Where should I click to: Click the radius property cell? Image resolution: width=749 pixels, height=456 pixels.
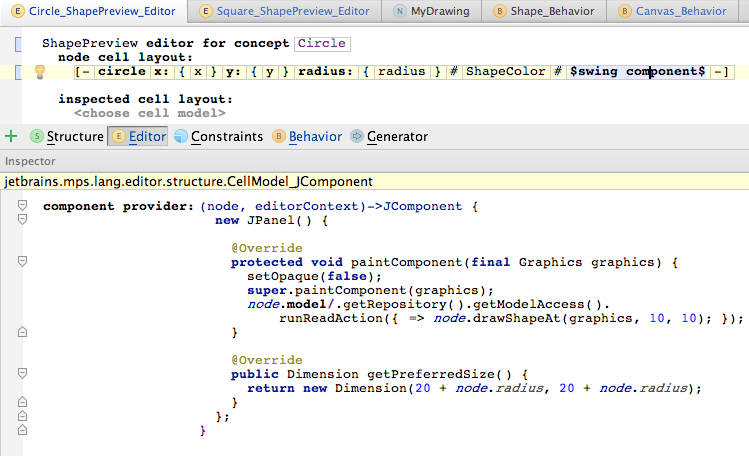click(403, 72)
